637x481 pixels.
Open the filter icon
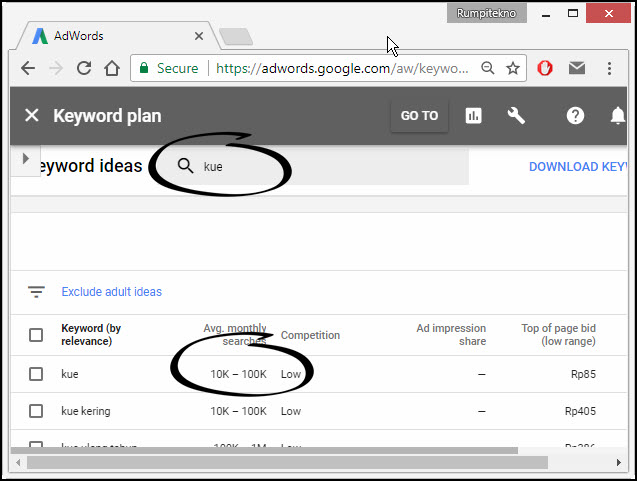tap(36, 291)
